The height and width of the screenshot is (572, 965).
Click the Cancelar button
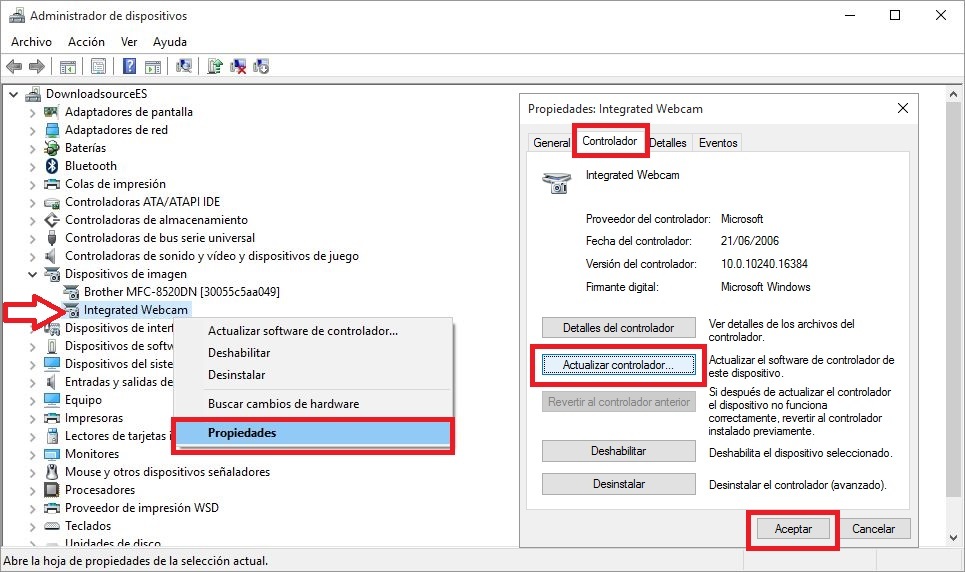point(873,529)
